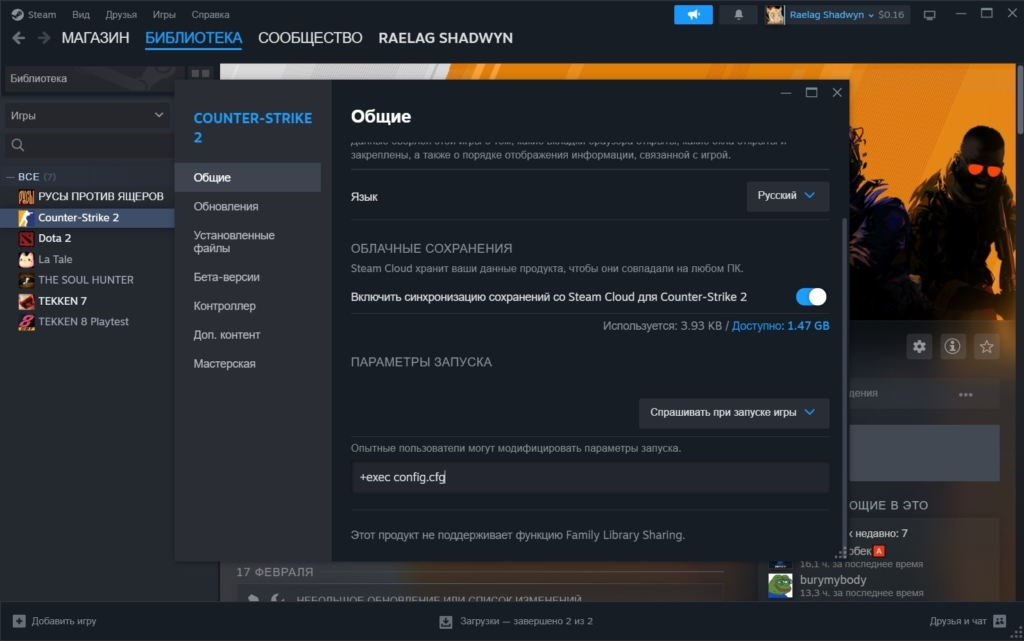The width and height of the screenshot is (1024, 641).
Task: Select Dota 2 in the game list
Action: point(54,238)
